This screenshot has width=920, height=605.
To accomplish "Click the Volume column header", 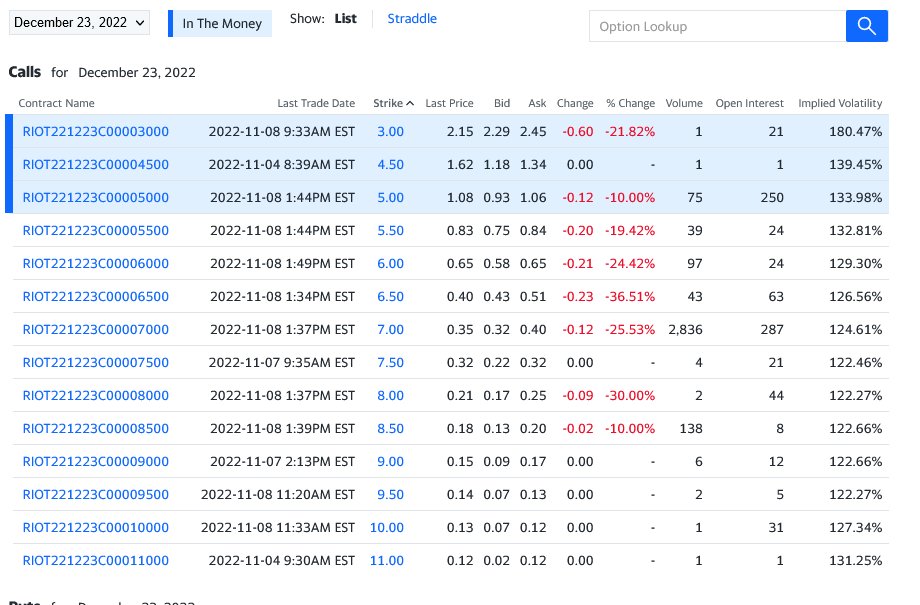I will click(684, 103).
